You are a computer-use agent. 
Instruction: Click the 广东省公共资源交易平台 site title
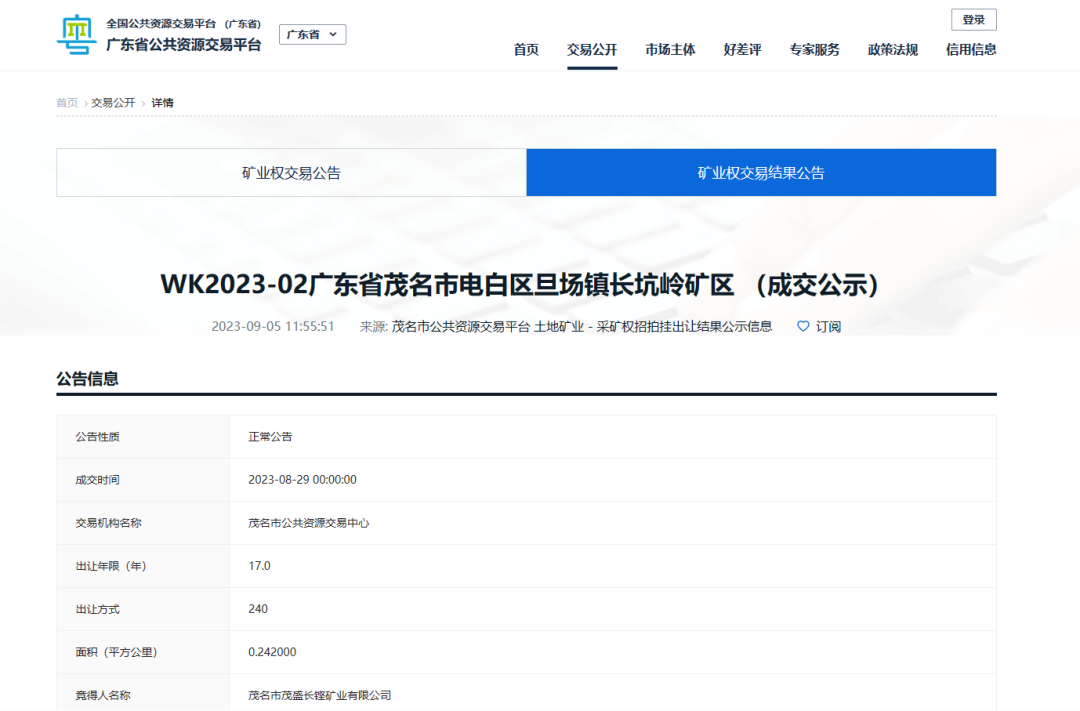point(184,45)
